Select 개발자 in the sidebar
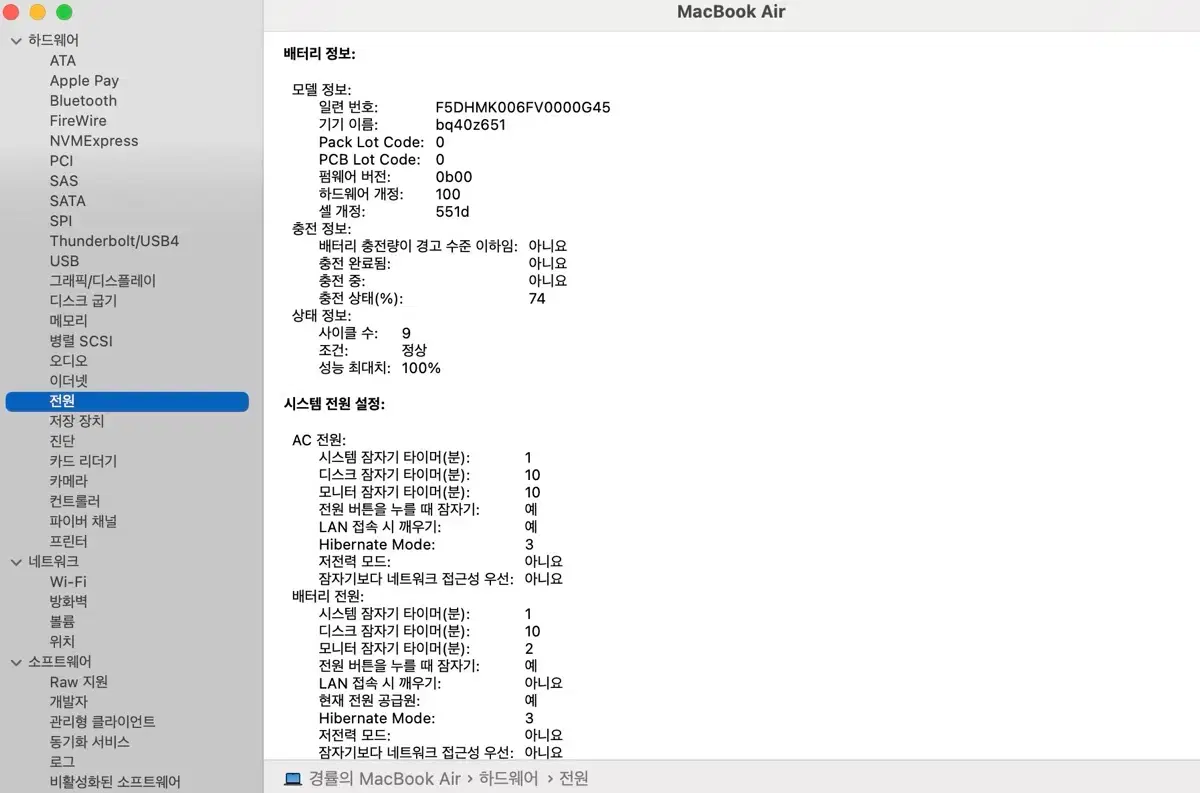 coord(69,702)
